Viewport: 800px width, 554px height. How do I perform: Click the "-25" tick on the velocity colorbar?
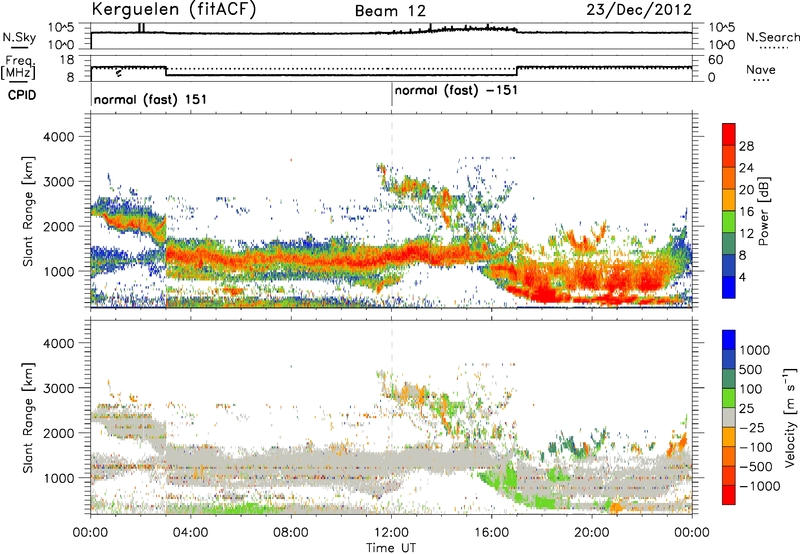tap(752, 427)
